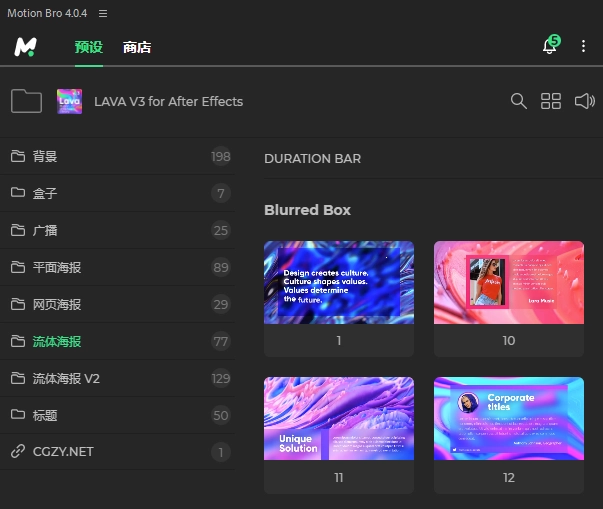This screenshot has width=603, height=509.
Task: Open the 标题 category
Action: point(117,415)
